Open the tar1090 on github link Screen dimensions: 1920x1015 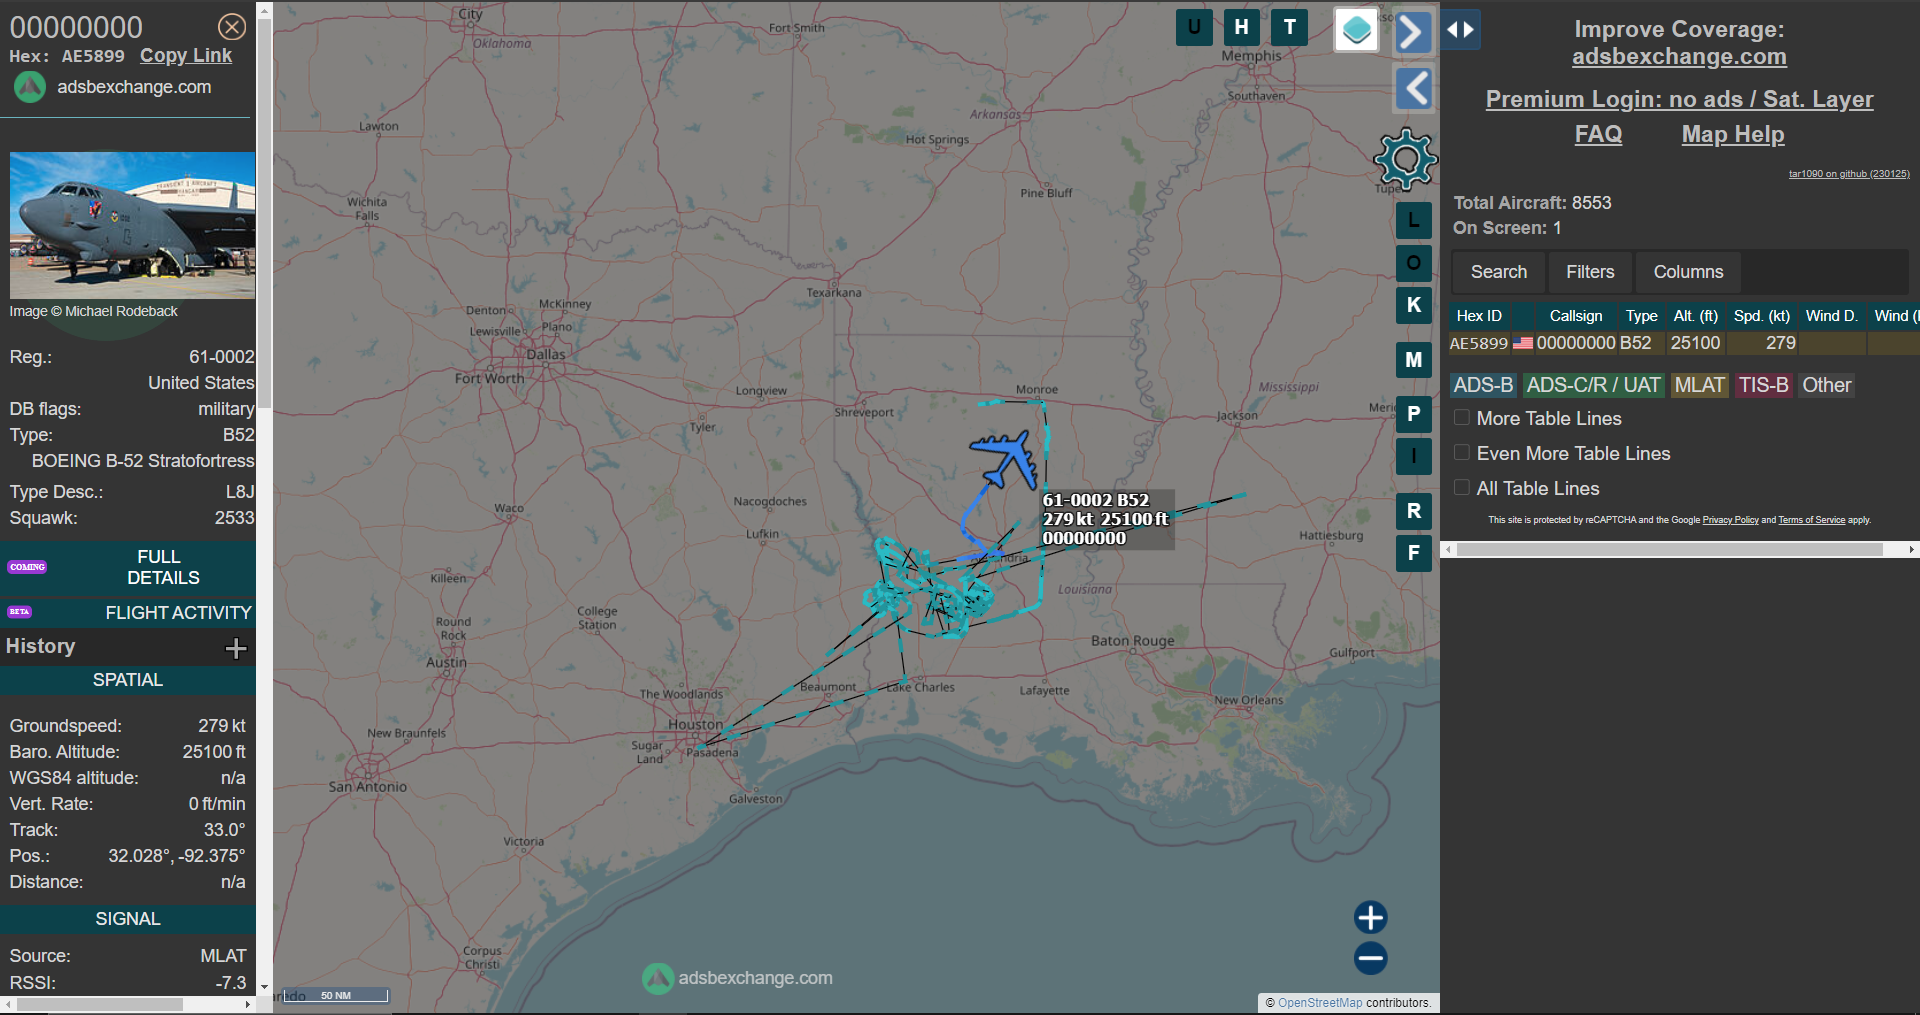1849,174
